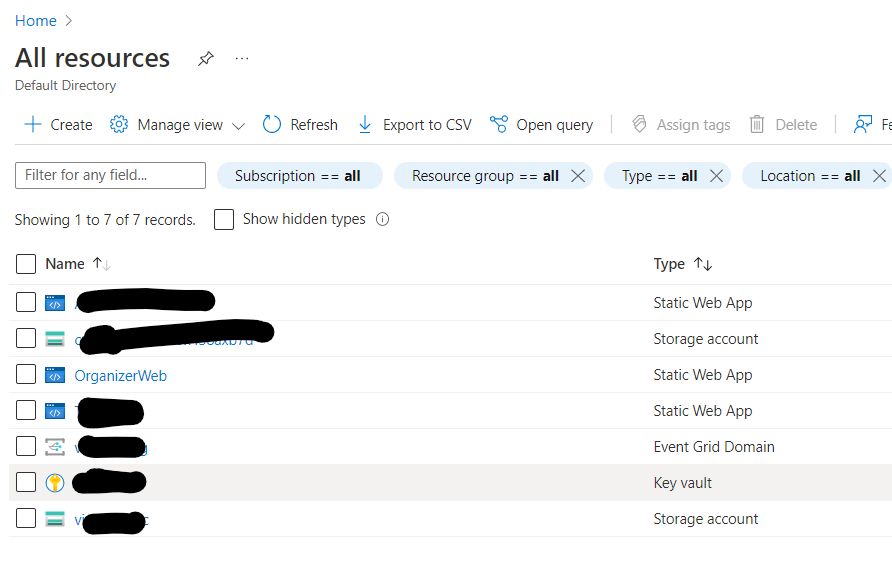The height and width of the screenshot is (567, 892).
Task: Click the Open query graph icon
Action: point(499,125)
